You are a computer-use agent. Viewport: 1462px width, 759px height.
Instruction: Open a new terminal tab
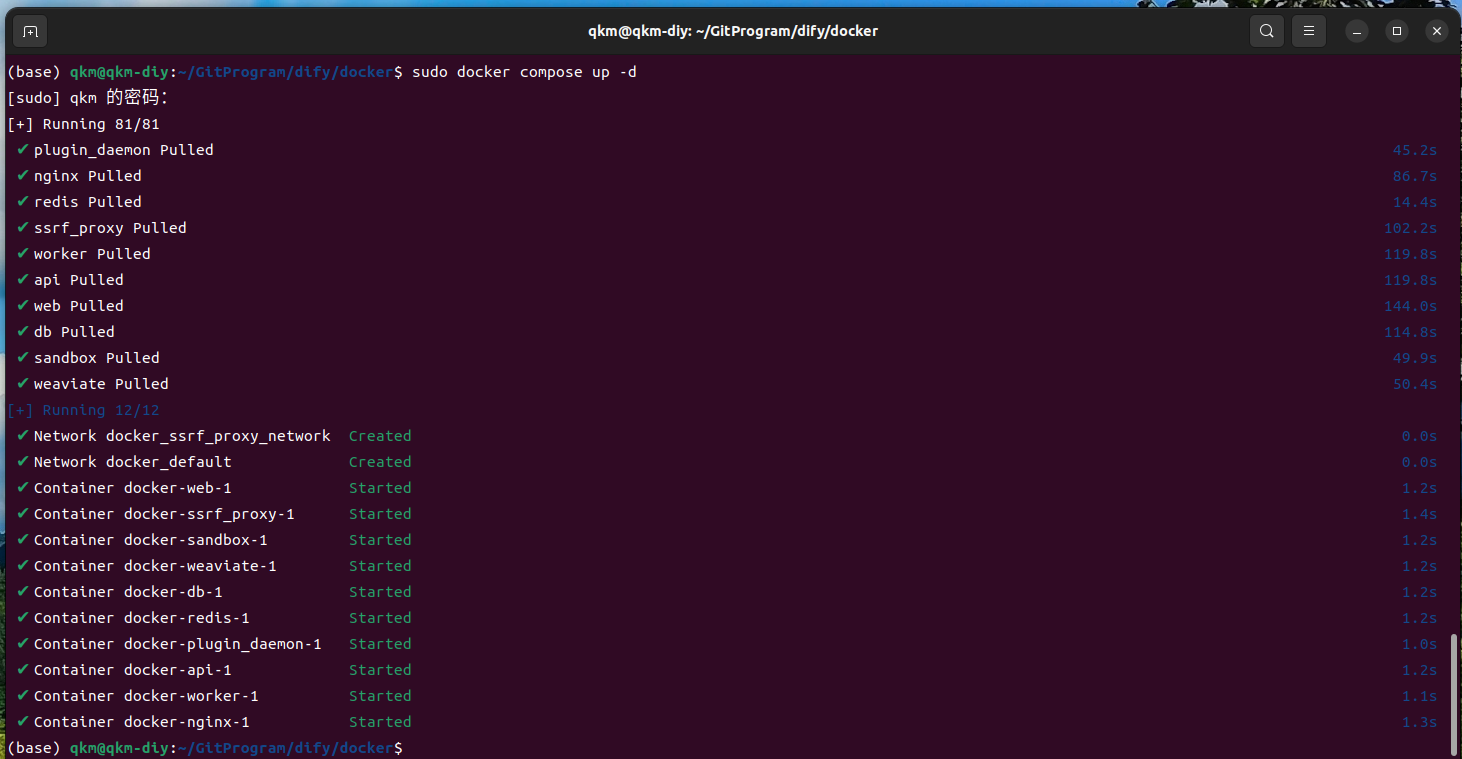[x=30, y=31]
